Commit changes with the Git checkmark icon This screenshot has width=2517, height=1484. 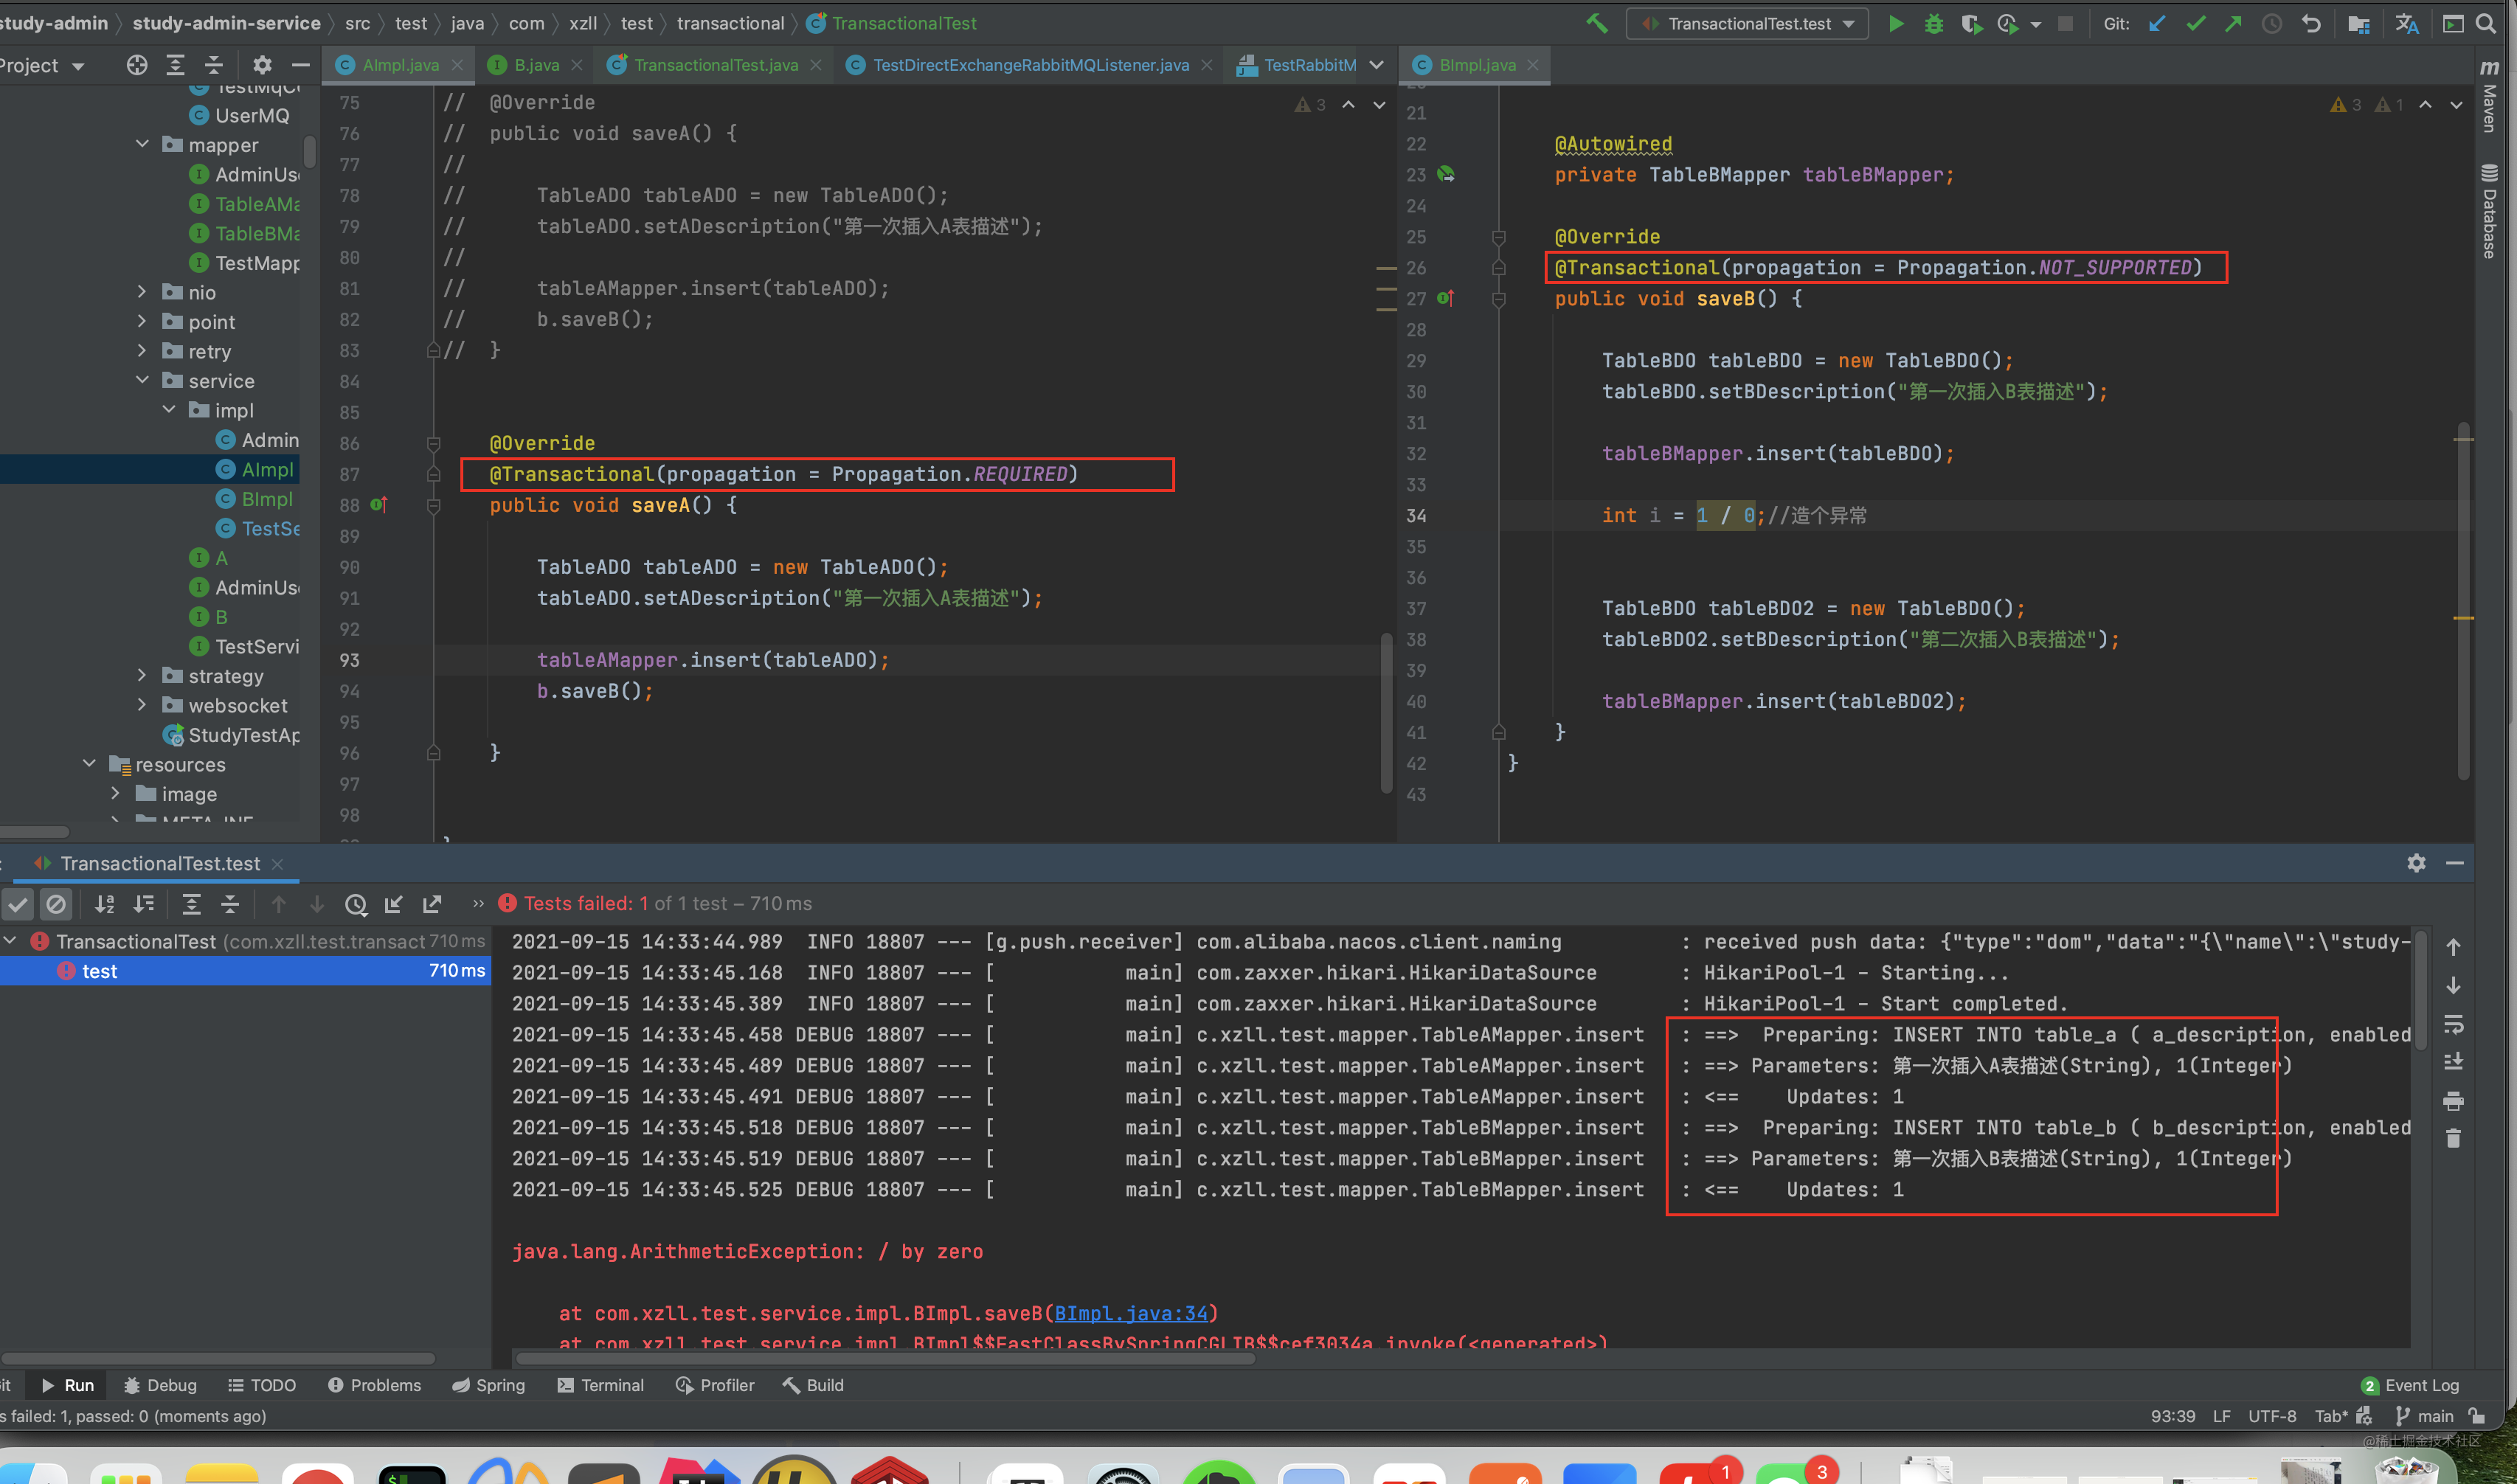click(x=2195, y=23)
